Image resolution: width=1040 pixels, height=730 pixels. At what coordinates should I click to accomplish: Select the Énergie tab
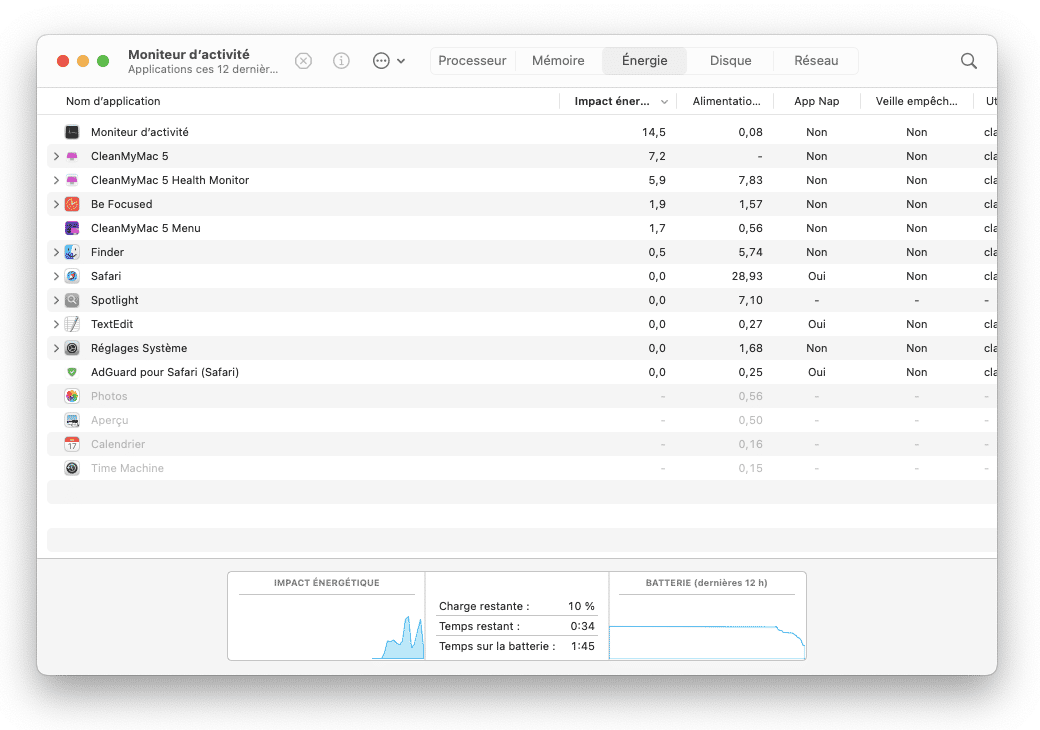[x=645, y=61]
